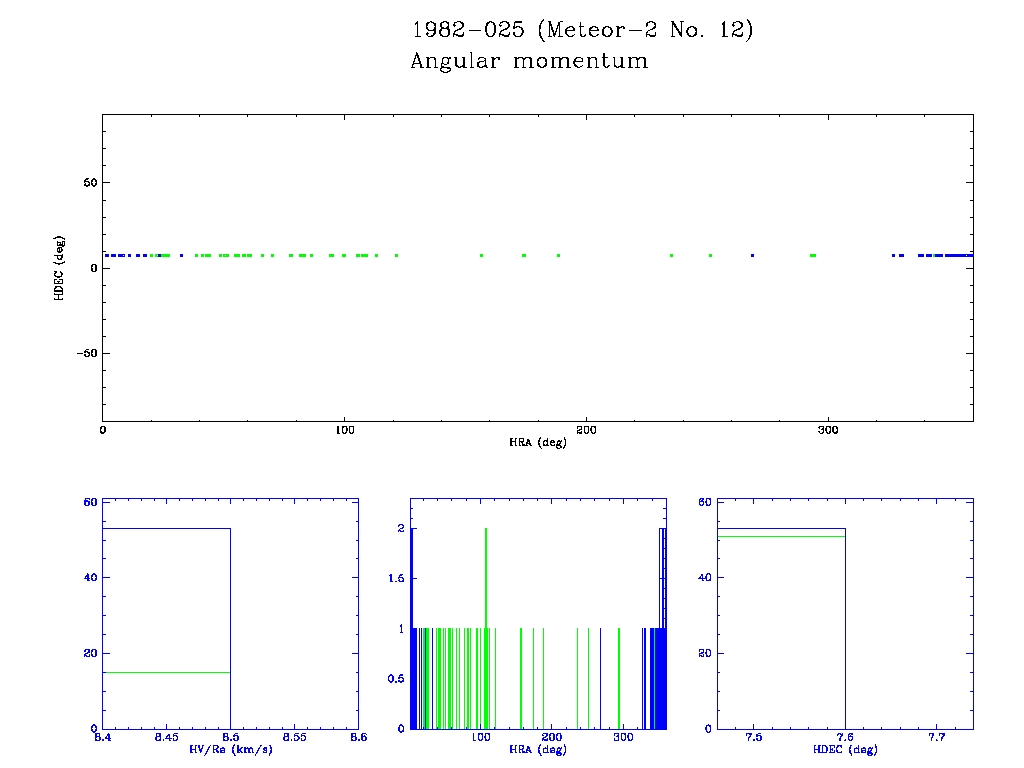Image resolution: width=1024 pixels, height=768 pixels.
Task: Click the title '1982-025 (Meteor-2 No. 12)'
Action: (581, 30)
